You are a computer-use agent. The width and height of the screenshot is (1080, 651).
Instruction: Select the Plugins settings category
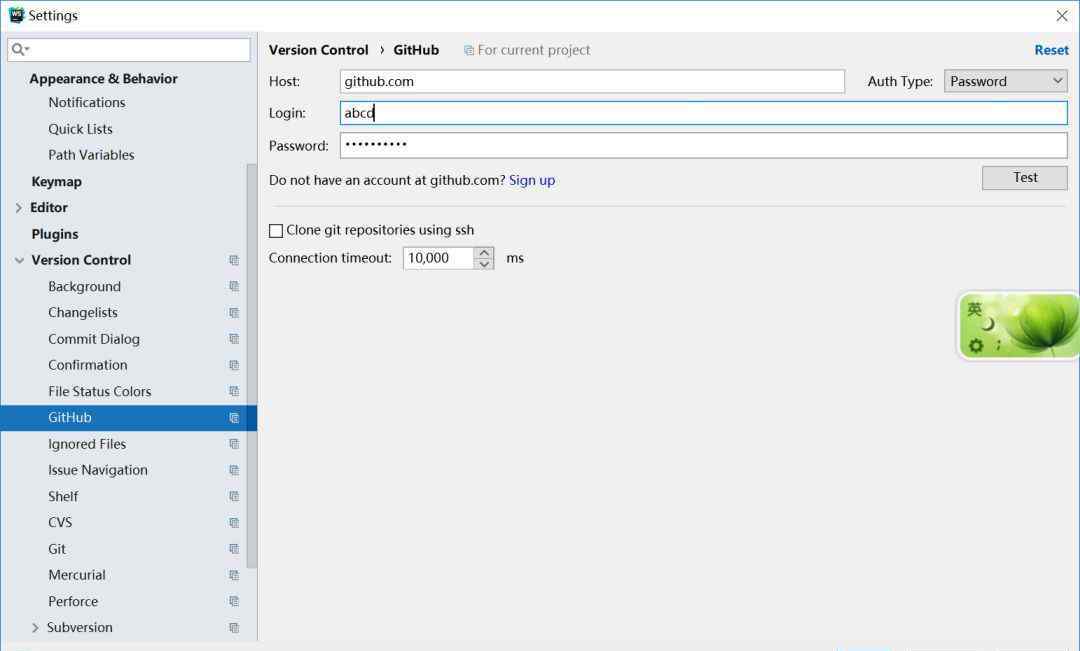(55, 234)
